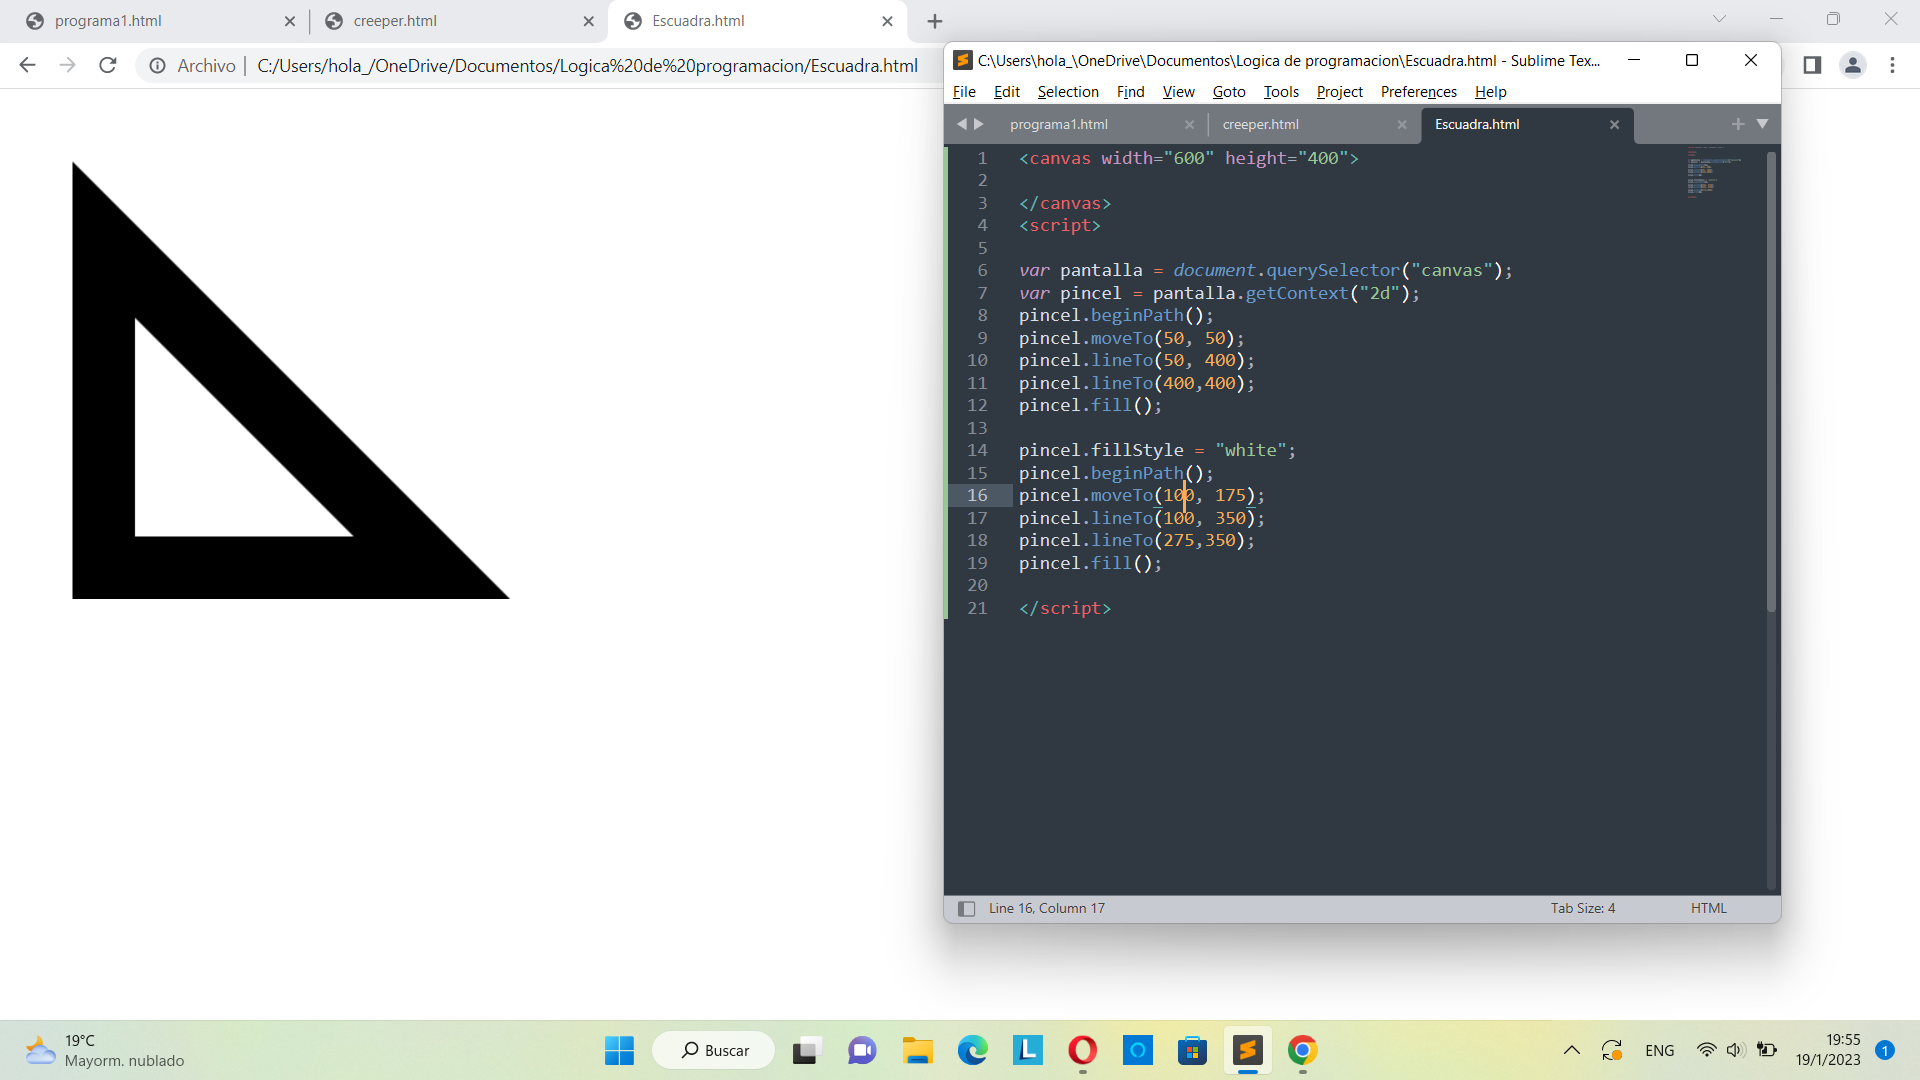
Task: Open Task View from taskbar
Action: (x=806, y=1050)
